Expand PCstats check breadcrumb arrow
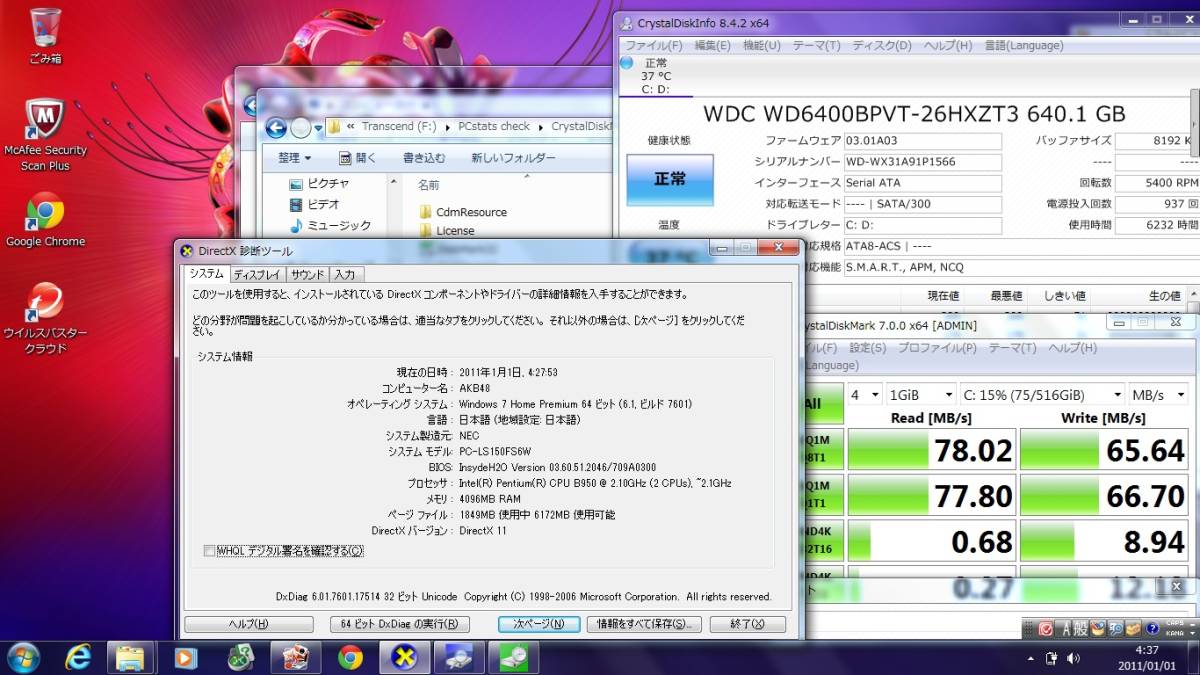This screenshot has width=1200, height=675. (x=541, y=127)
